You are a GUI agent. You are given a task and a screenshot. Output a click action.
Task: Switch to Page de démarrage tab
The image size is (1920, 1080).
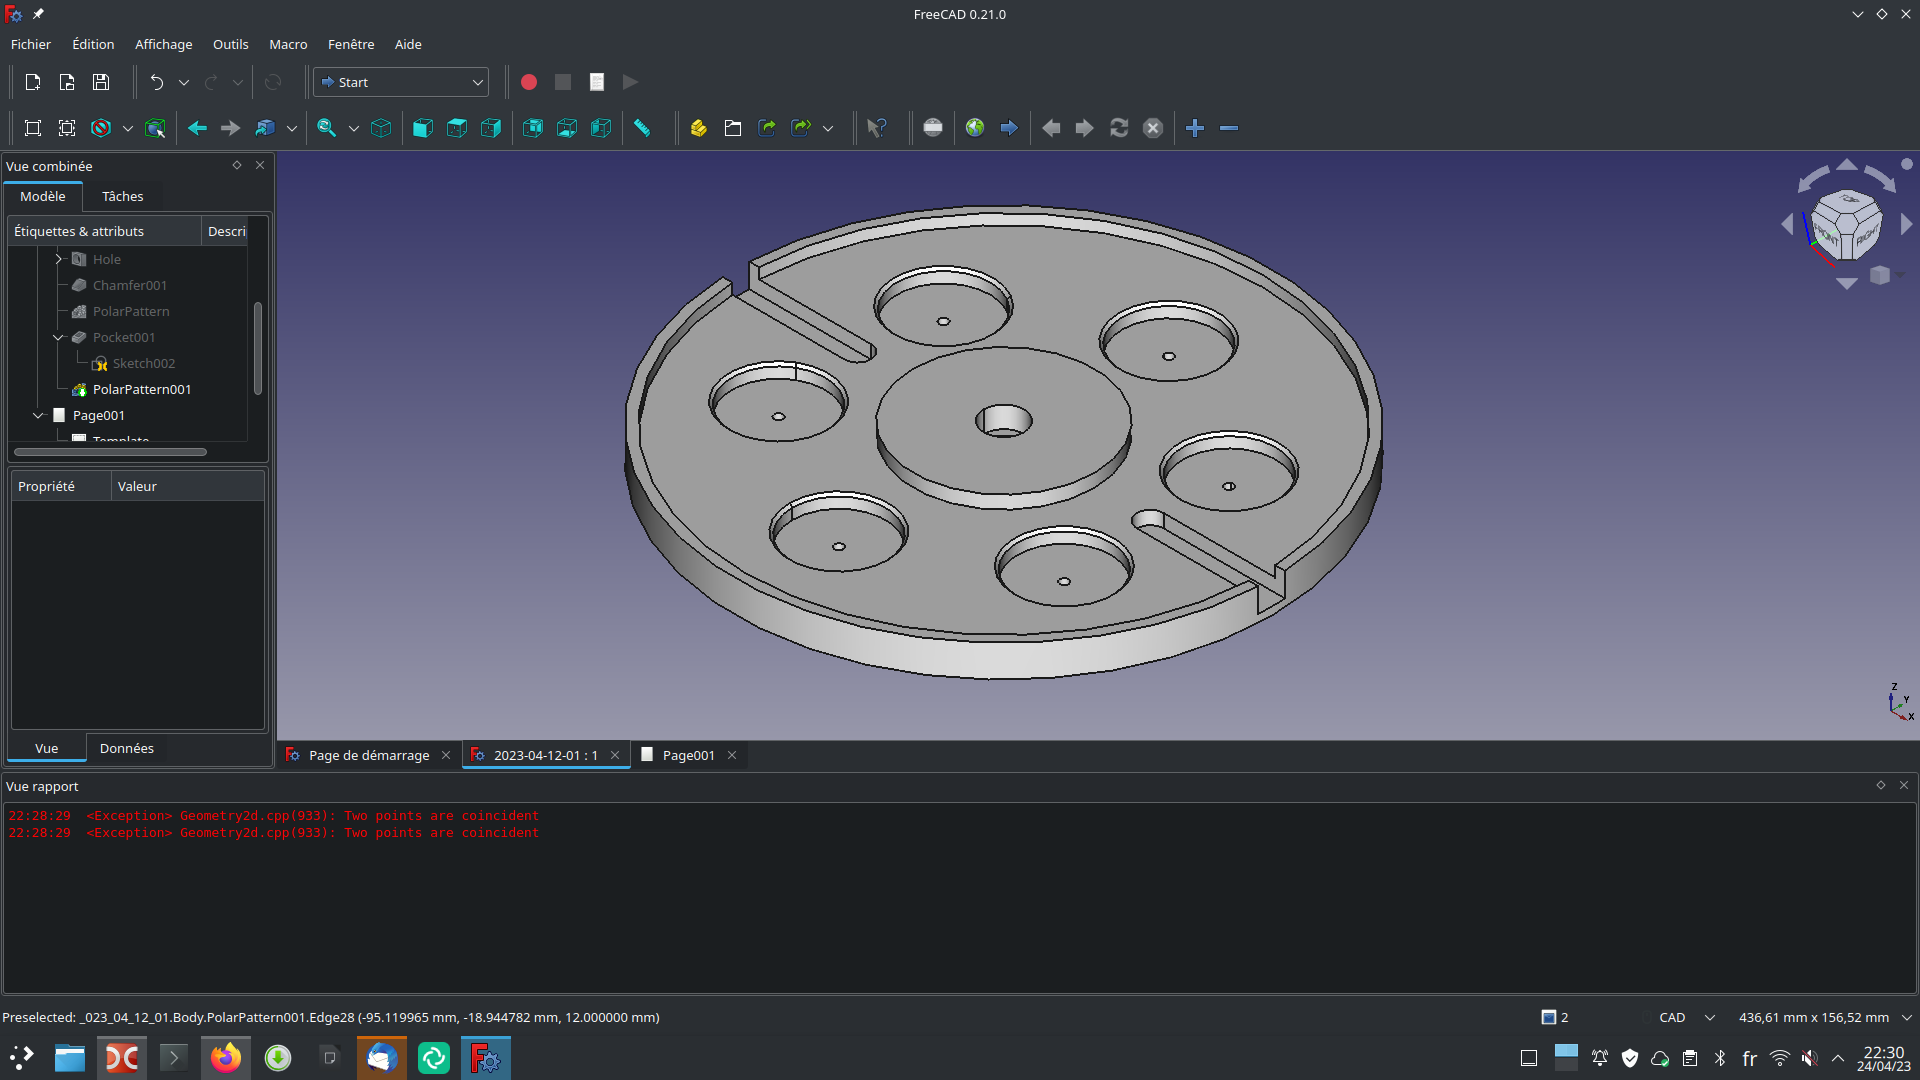(x=369, y=755)
